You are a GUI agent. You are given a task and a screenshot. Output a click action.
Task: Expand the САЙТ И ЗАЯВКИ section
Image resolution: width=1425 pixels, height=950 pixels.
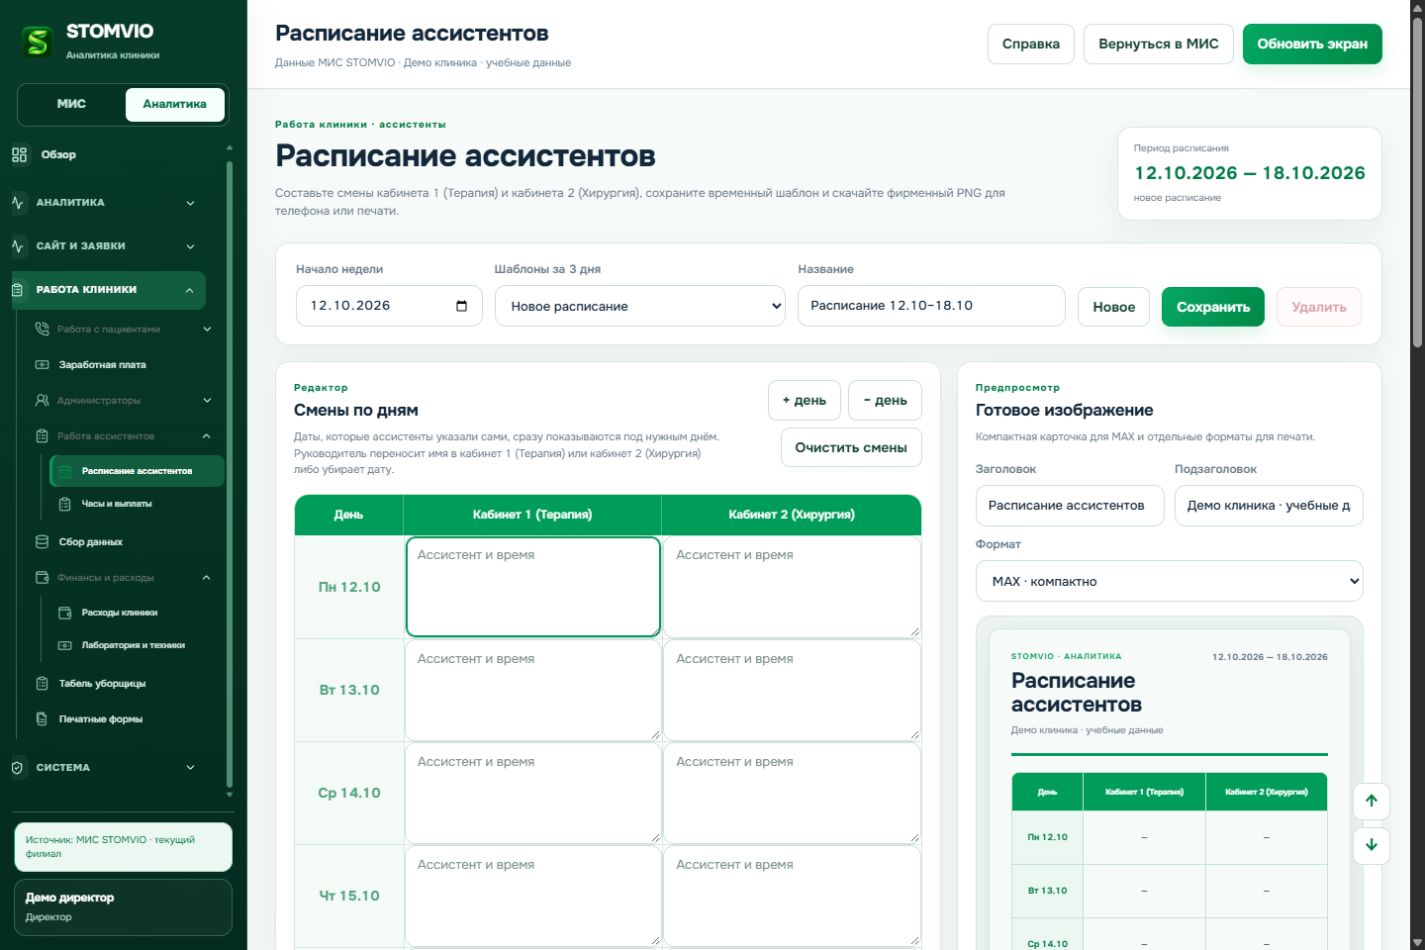tap(108, 246)
